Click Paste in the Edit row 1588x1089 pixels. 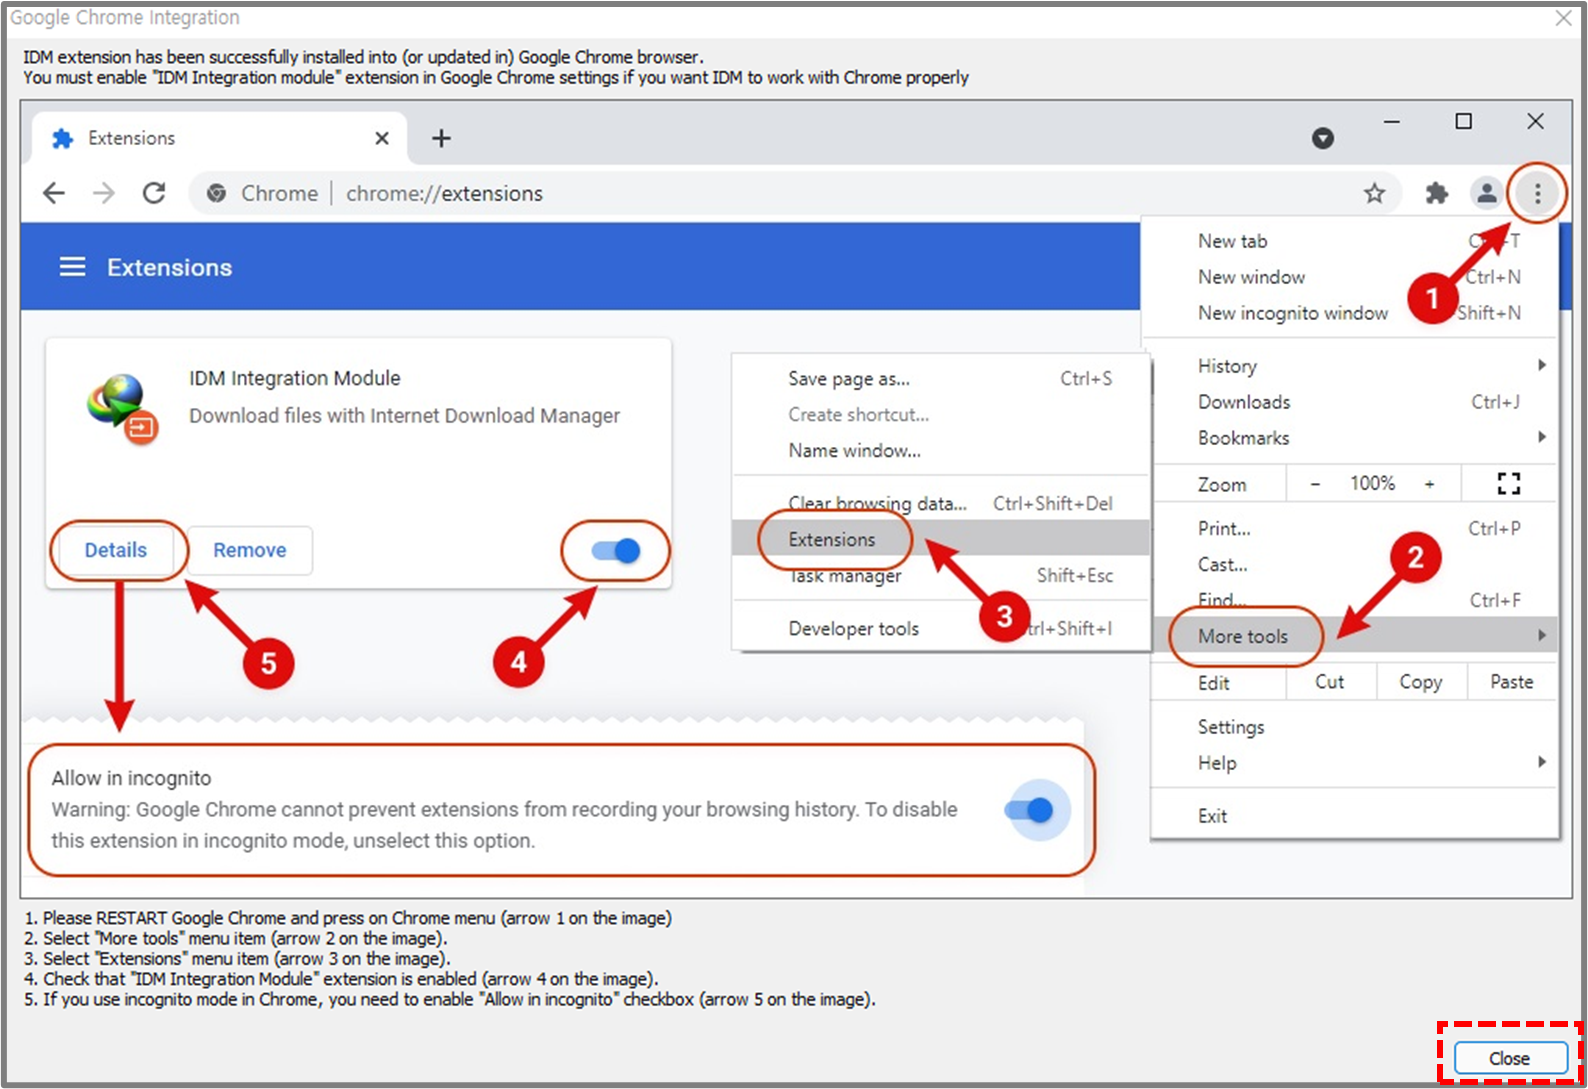(1512, 682)
